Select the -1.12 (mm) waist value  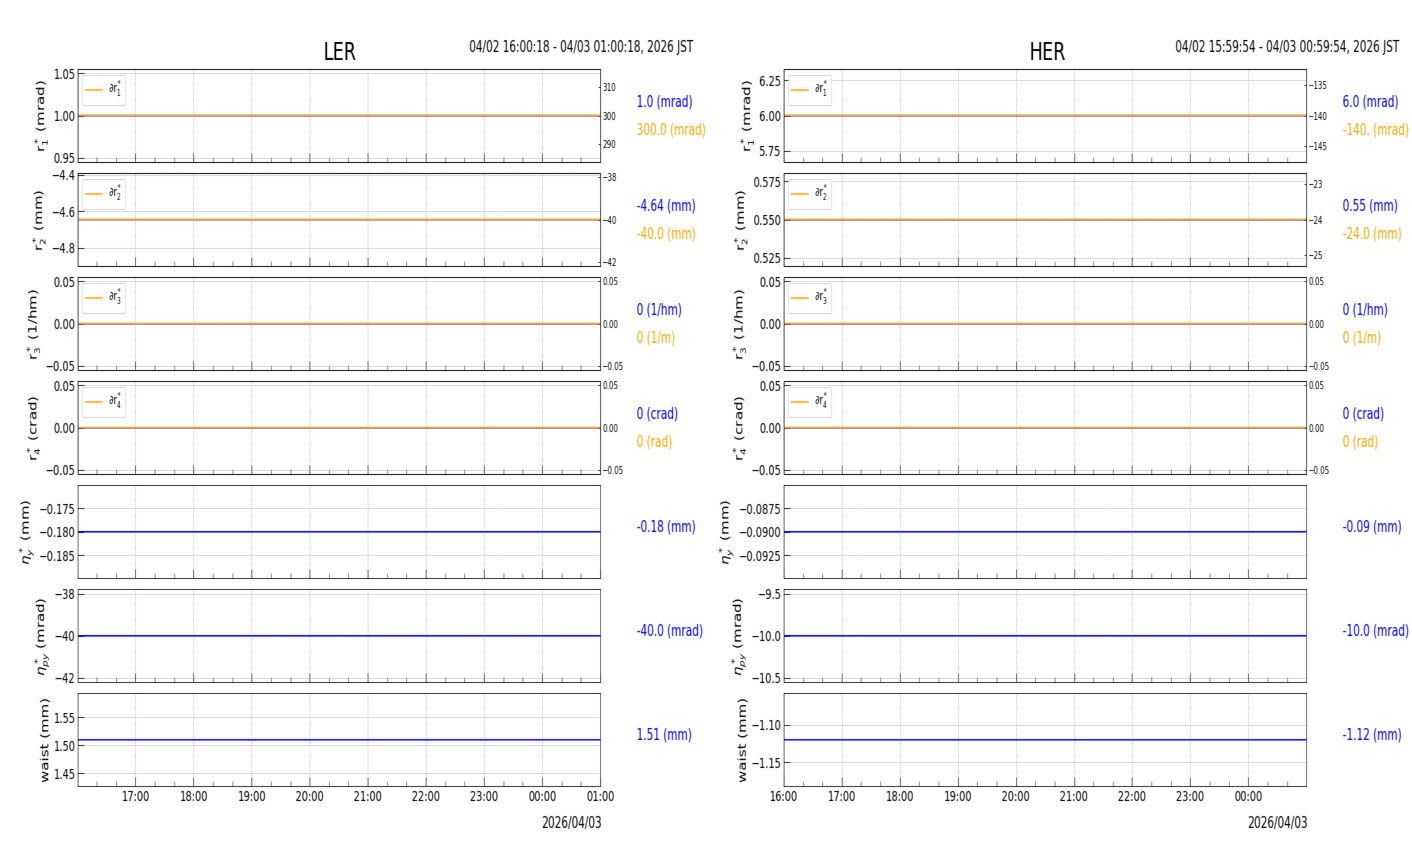(x=1372, y=735)
